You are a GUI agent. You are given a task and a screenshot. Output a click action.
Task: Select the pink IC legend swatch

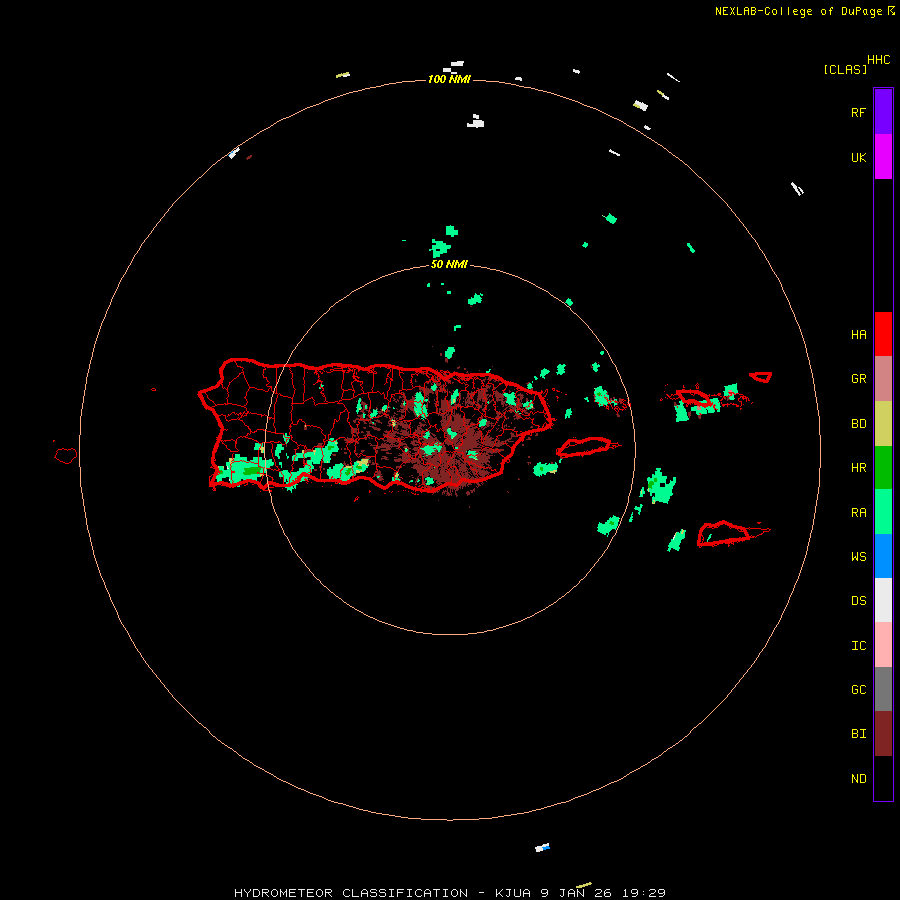(x=883, y=645)
